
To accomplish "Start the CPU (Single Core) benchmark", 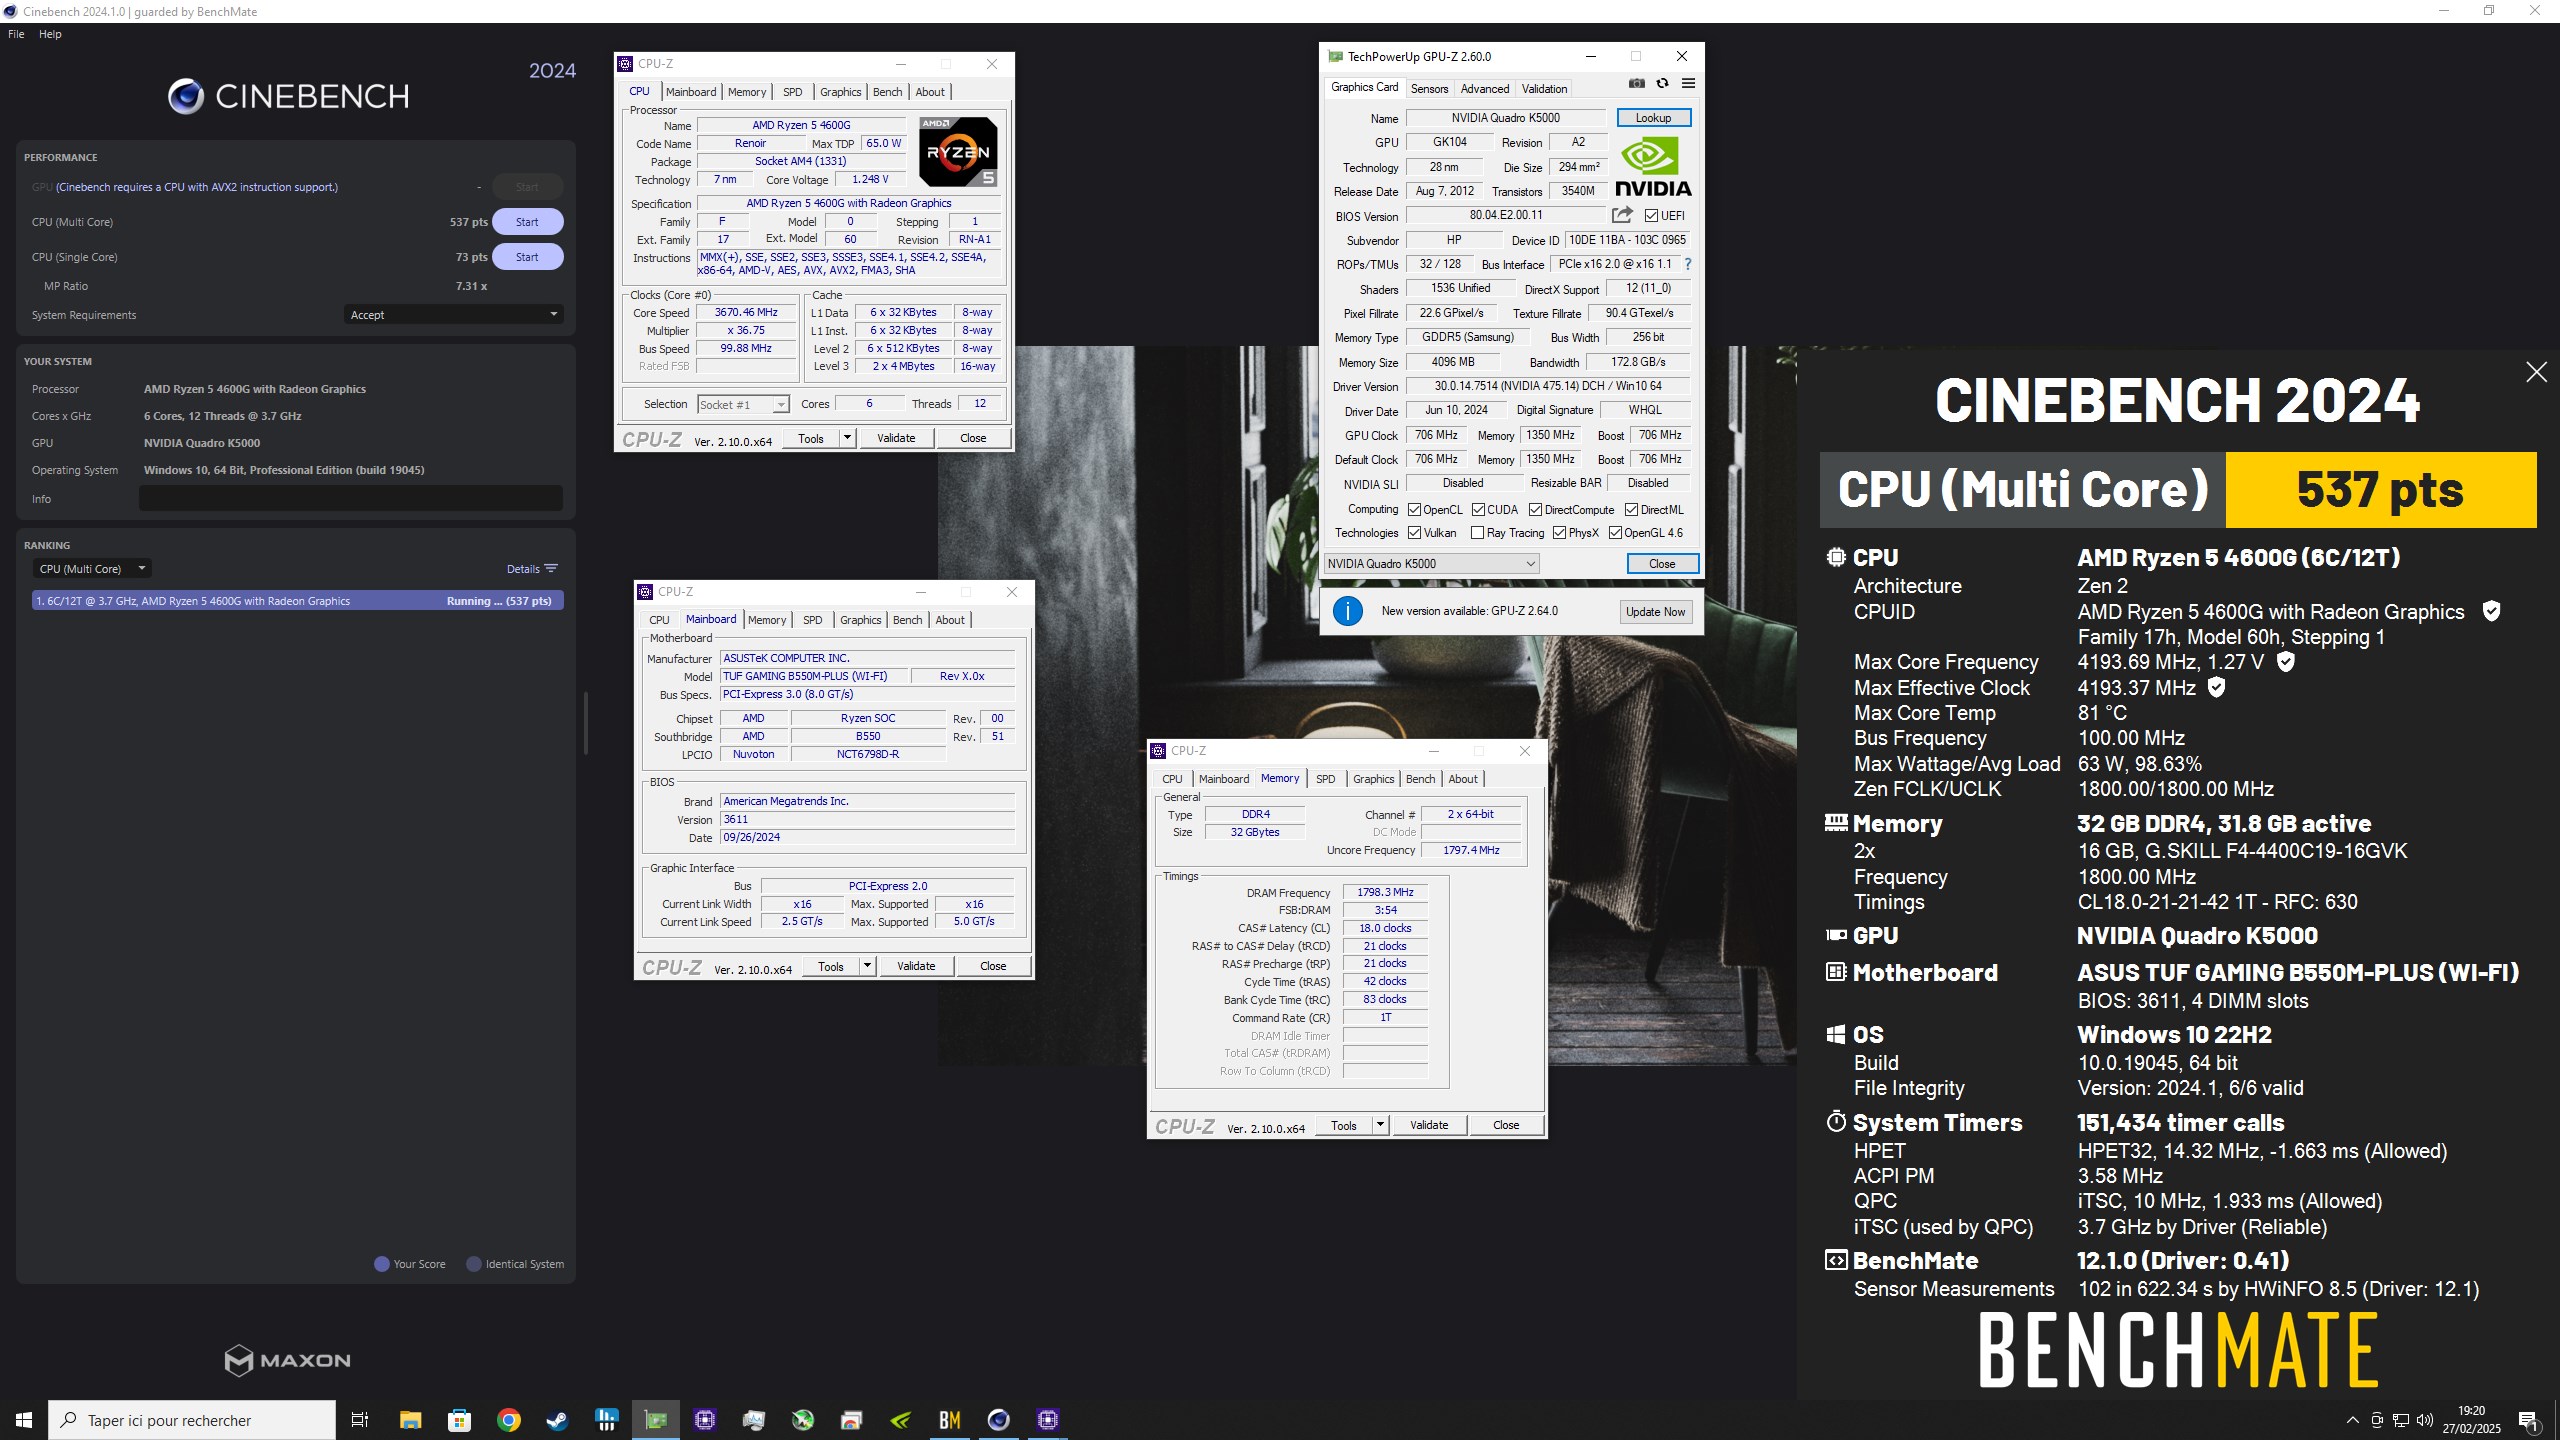I will tap(527, 257).
